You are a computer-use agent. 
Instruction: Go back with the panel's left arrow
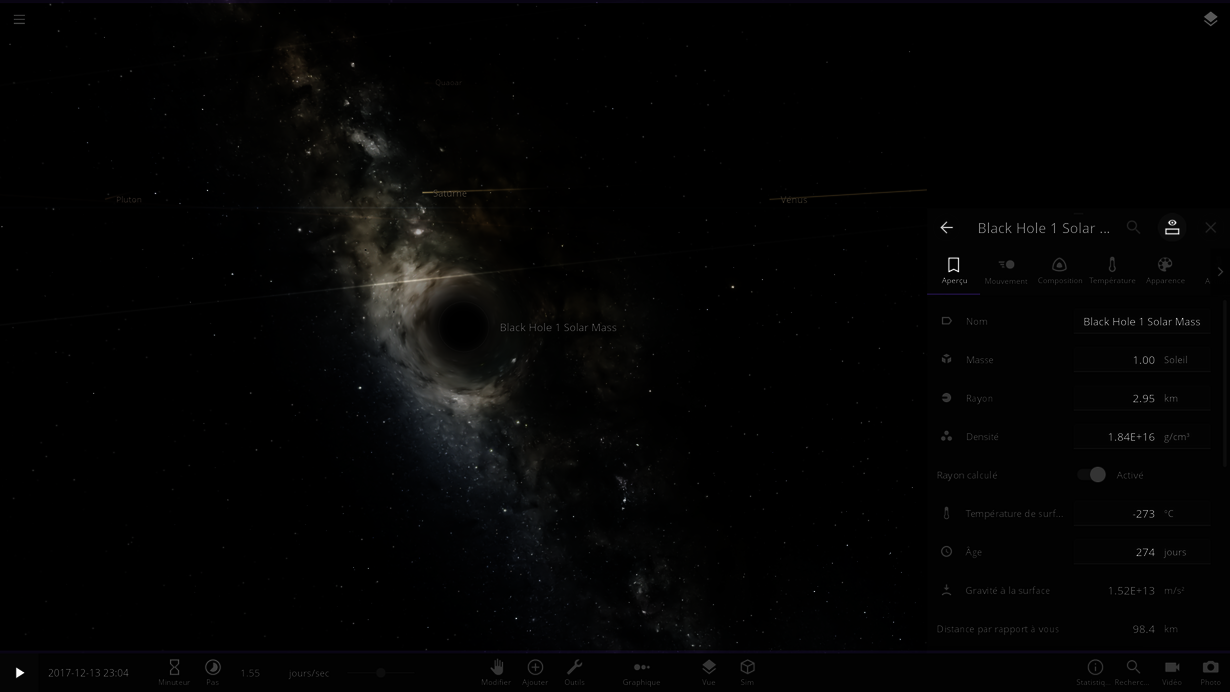point(947,228)
